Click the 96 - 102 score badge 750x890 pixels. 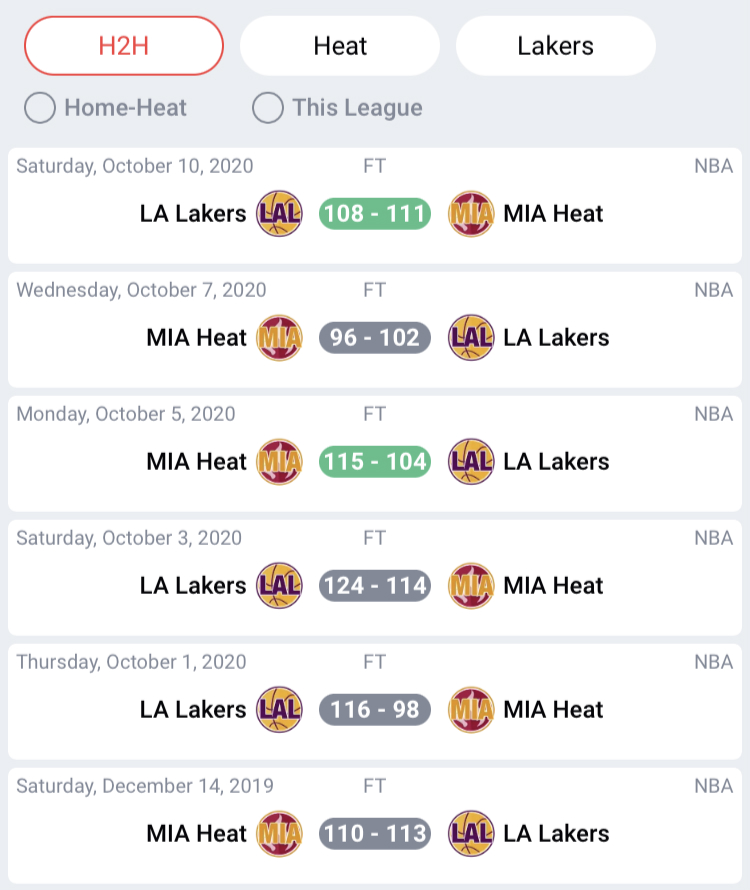pos(375,338)
